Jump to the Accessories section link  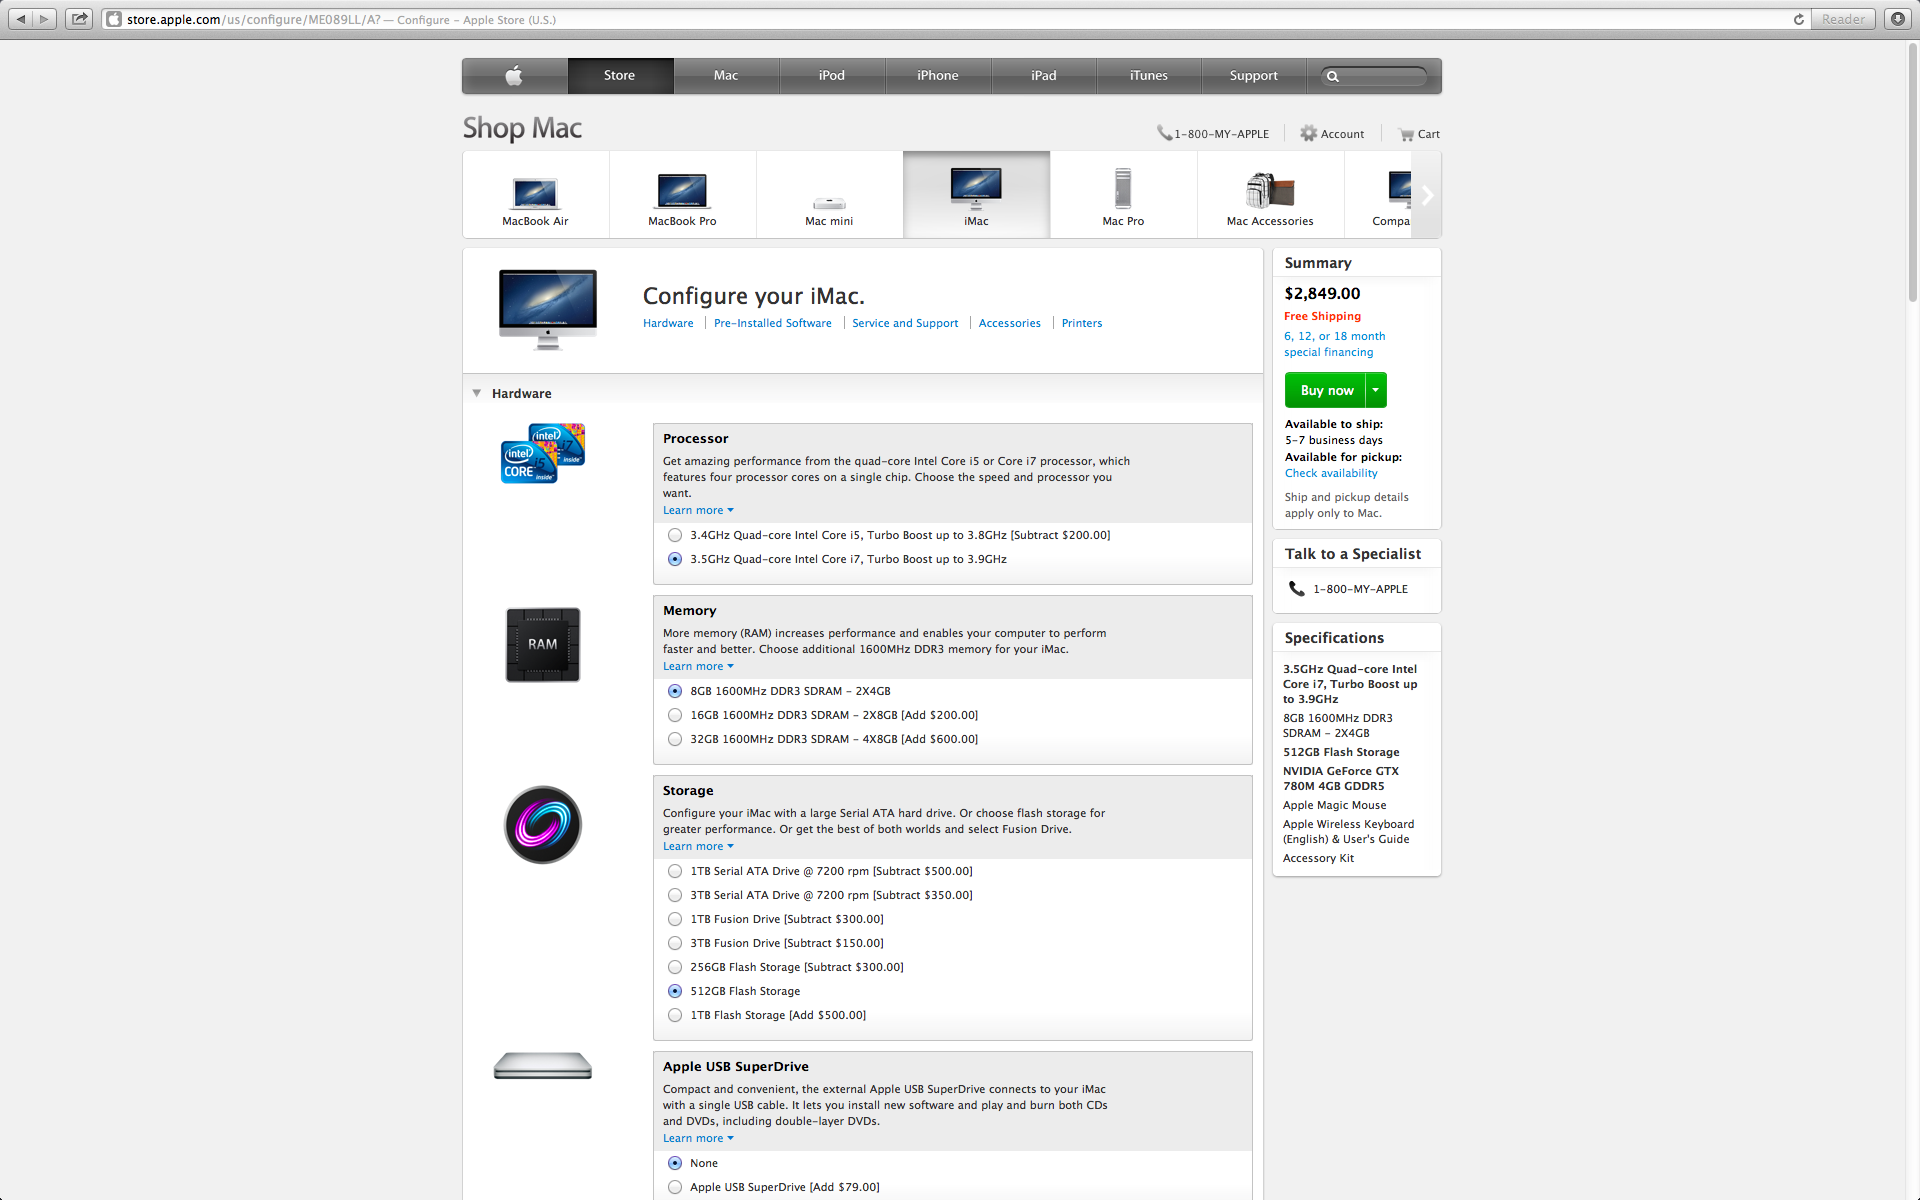[x=1010, y=323]
